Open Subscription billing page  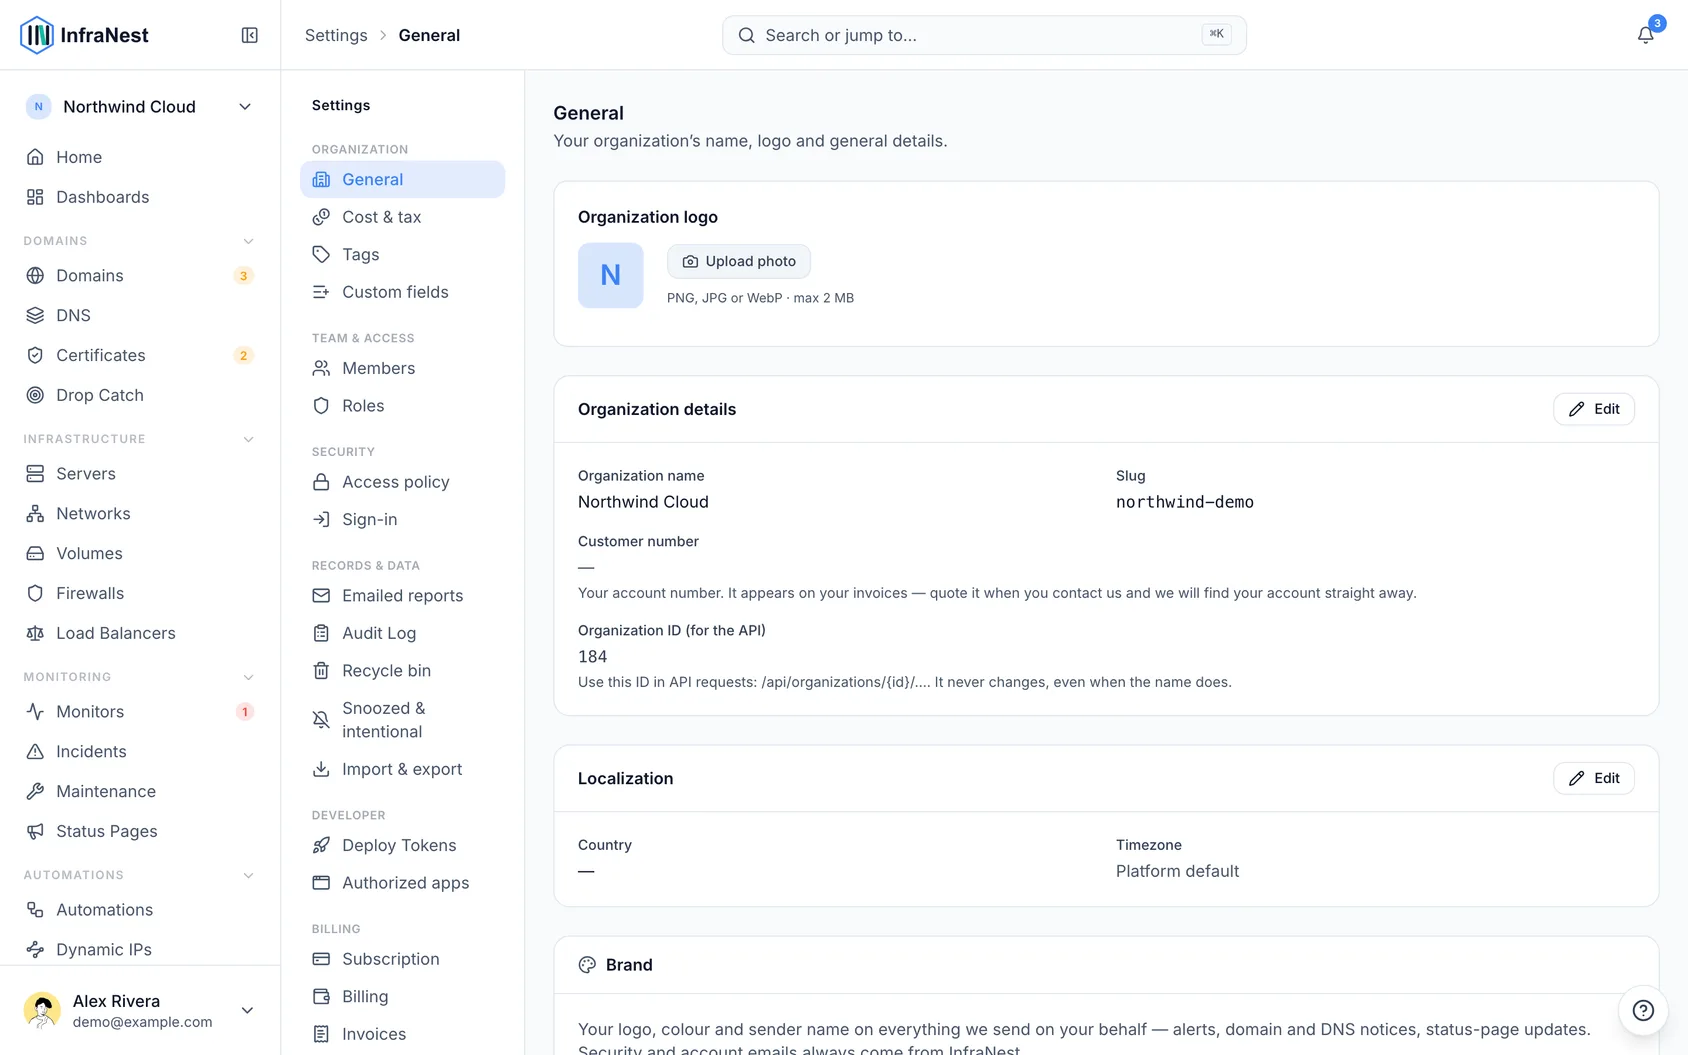(402, 959)
